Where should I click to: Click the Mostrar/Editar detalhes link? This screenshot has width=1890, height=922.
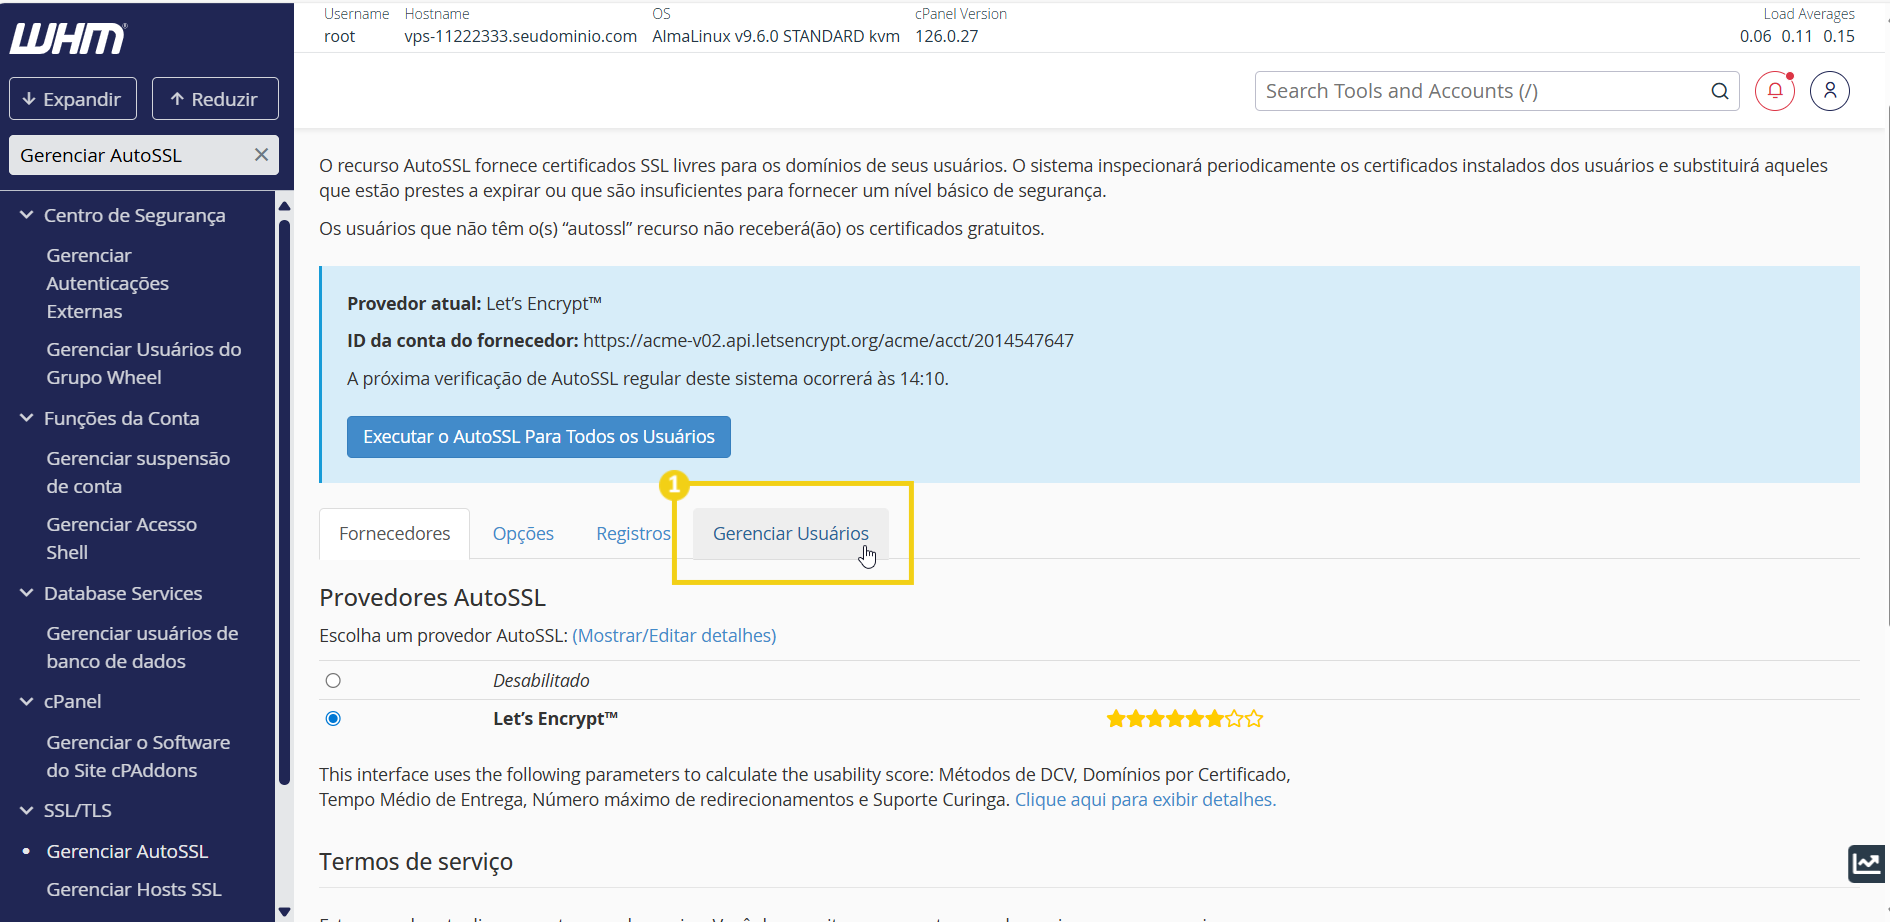(674, 636)
